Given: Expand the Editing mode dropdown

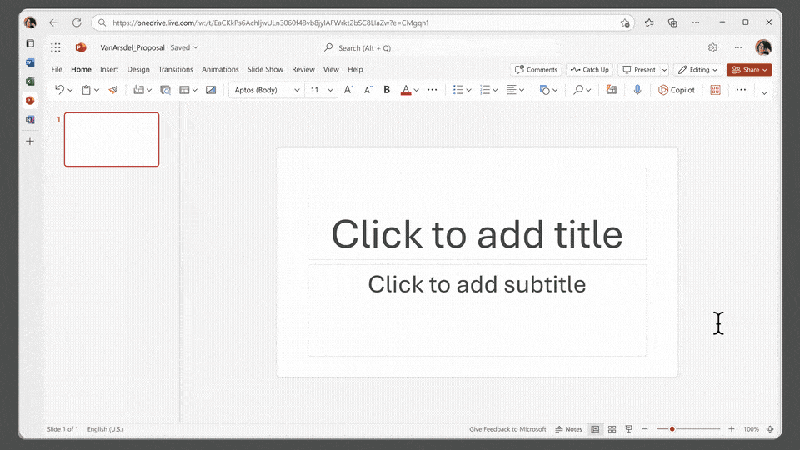Looking at the screenshot, I should pyautogui.click(x=697, y=70).
